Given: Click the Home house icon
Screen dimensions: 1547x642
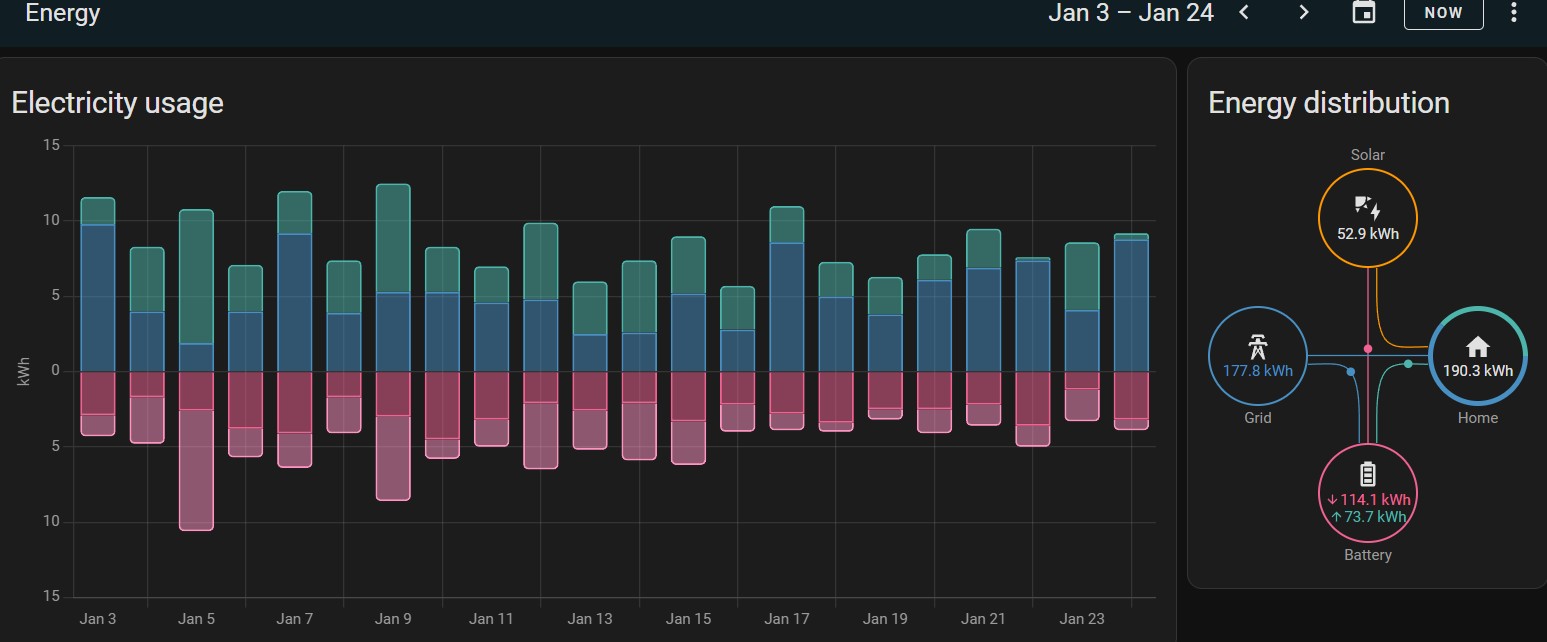Looking at the screenshot, I should pos(1477,347).
